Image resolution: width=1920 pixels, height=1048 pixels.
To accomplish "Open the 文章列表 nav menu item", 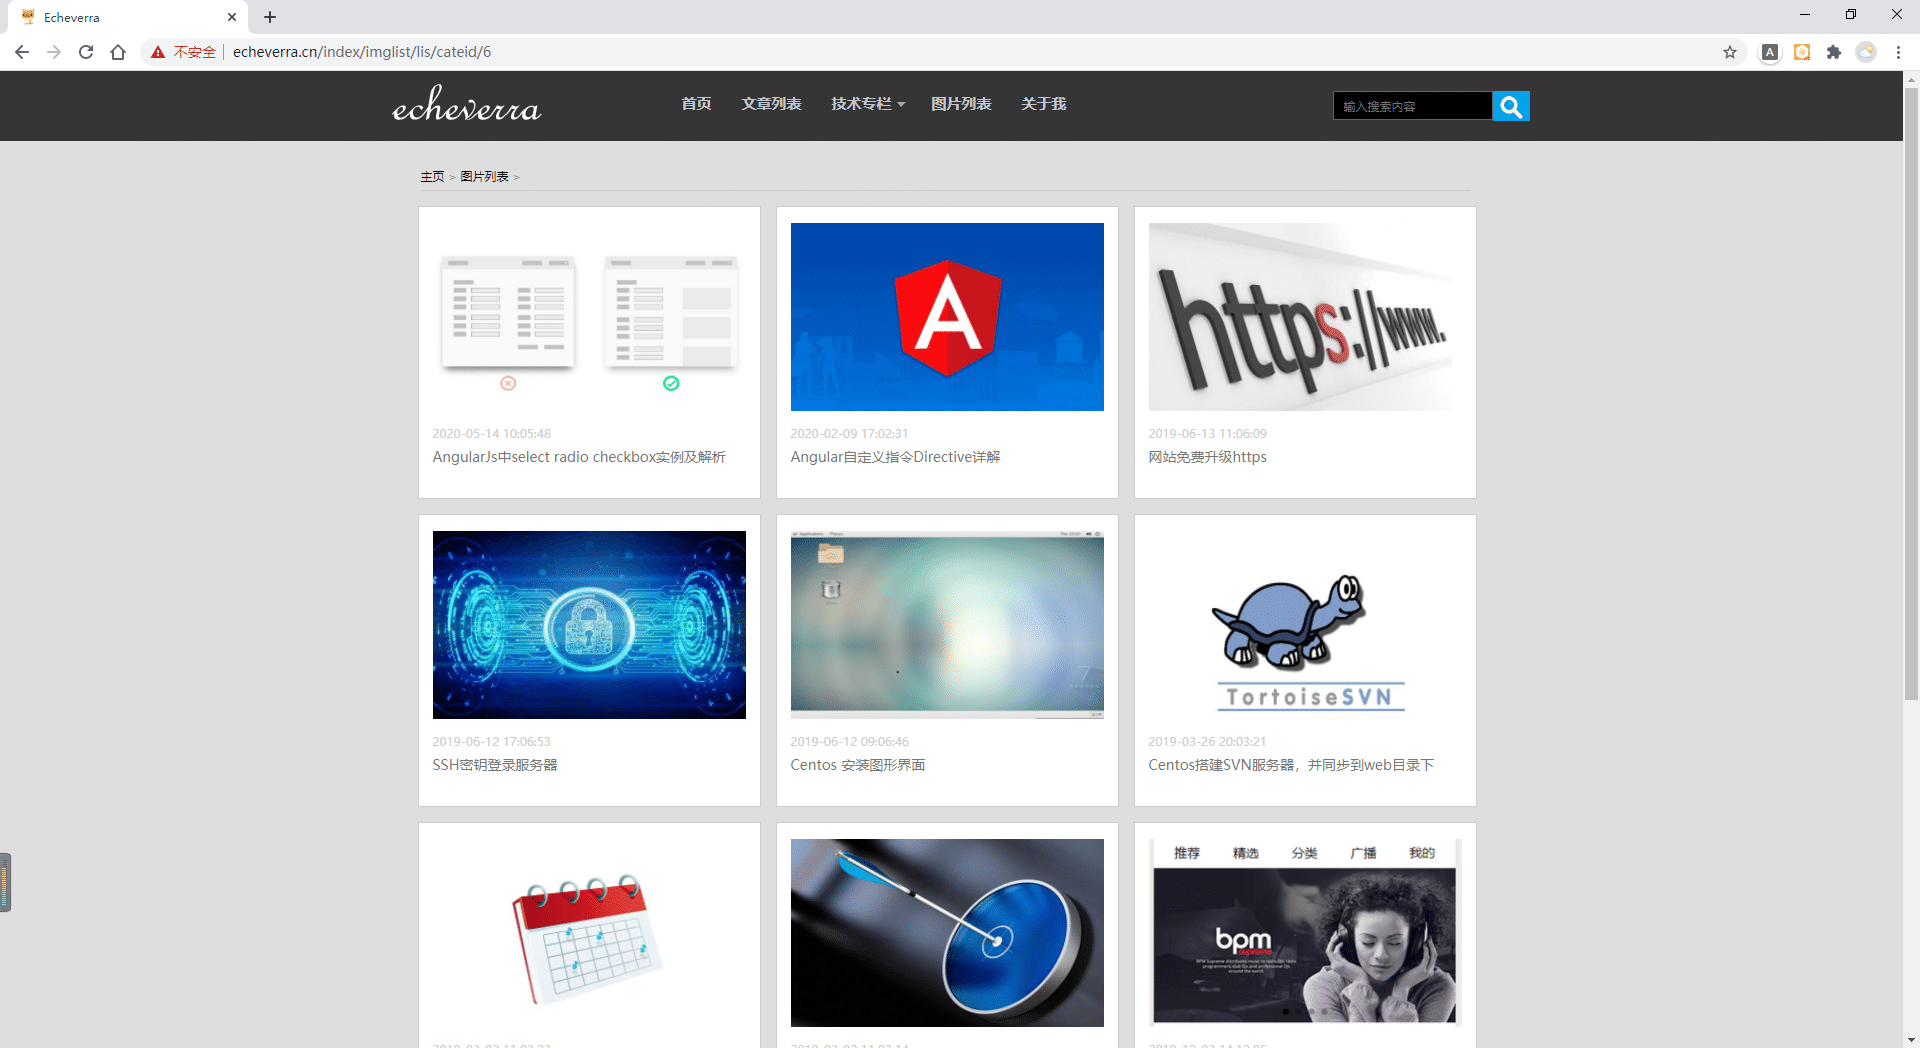I will coord(771,104).
